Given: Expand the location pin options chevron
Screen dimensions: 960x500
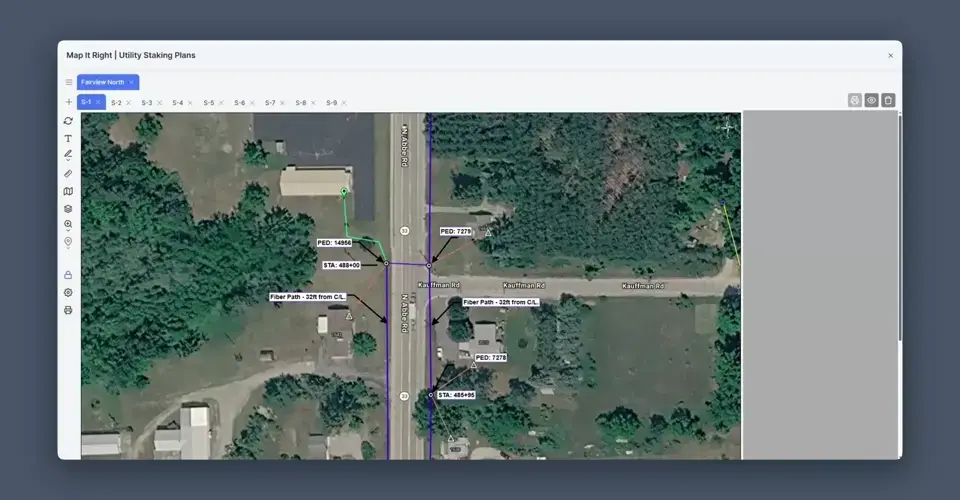Looking at the screenshot, I should coord(68,248).
